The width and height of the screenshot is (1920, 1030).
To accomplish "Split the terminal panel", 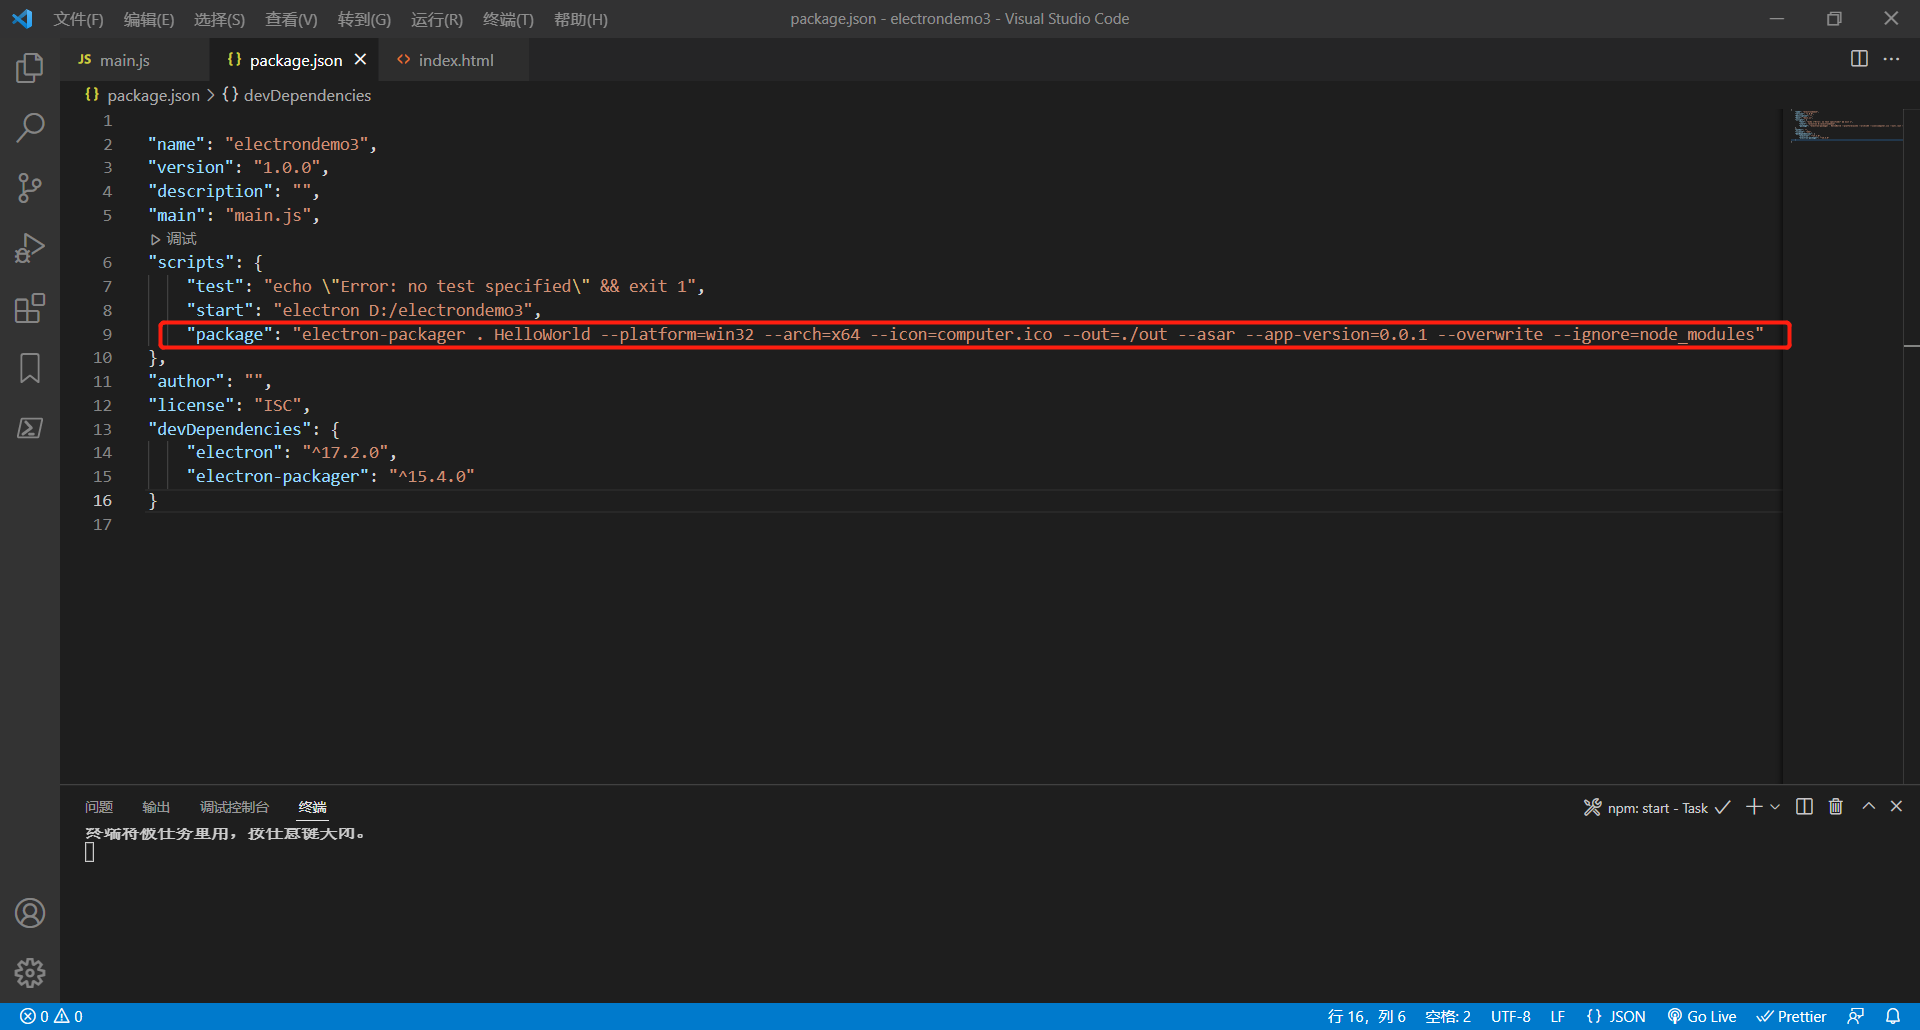I will tap(1804, 807).
